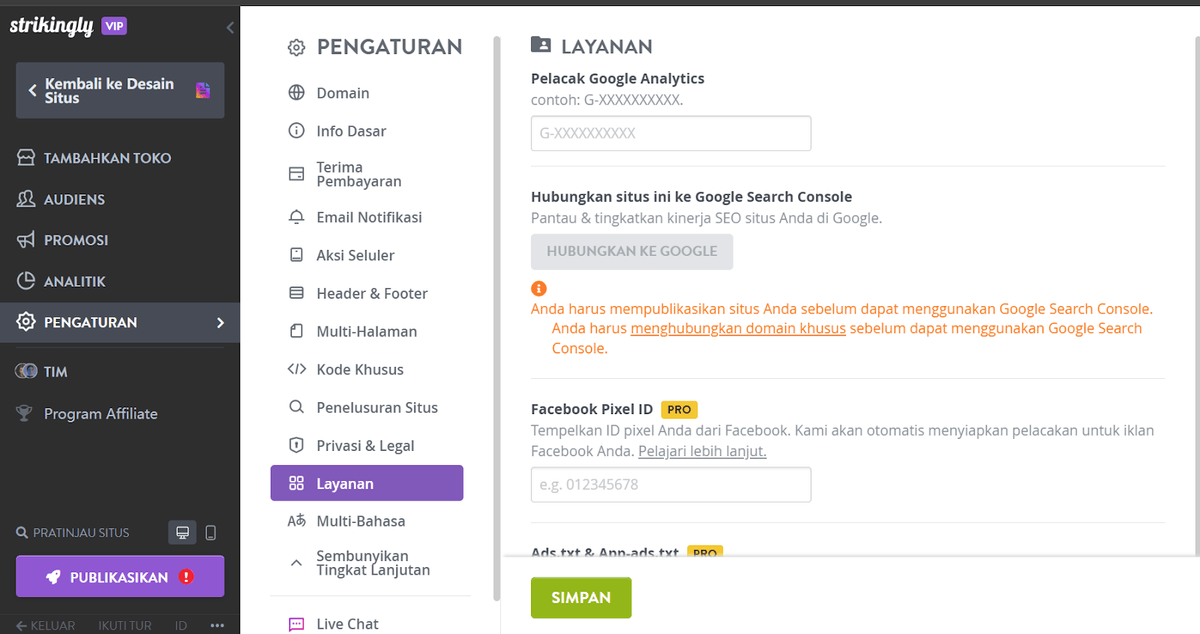1200x634 pixels.
Task: Switch to mobile preview mode
Action: pyautogui.click(x=210, y=533)
